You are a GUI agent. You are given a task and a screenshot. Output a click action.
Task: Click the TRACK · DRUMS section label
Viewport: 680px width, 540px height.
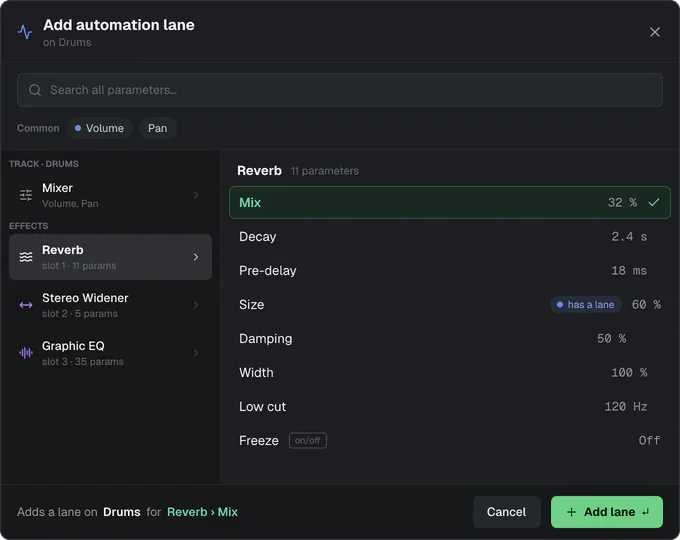click(x=44, y=164)
